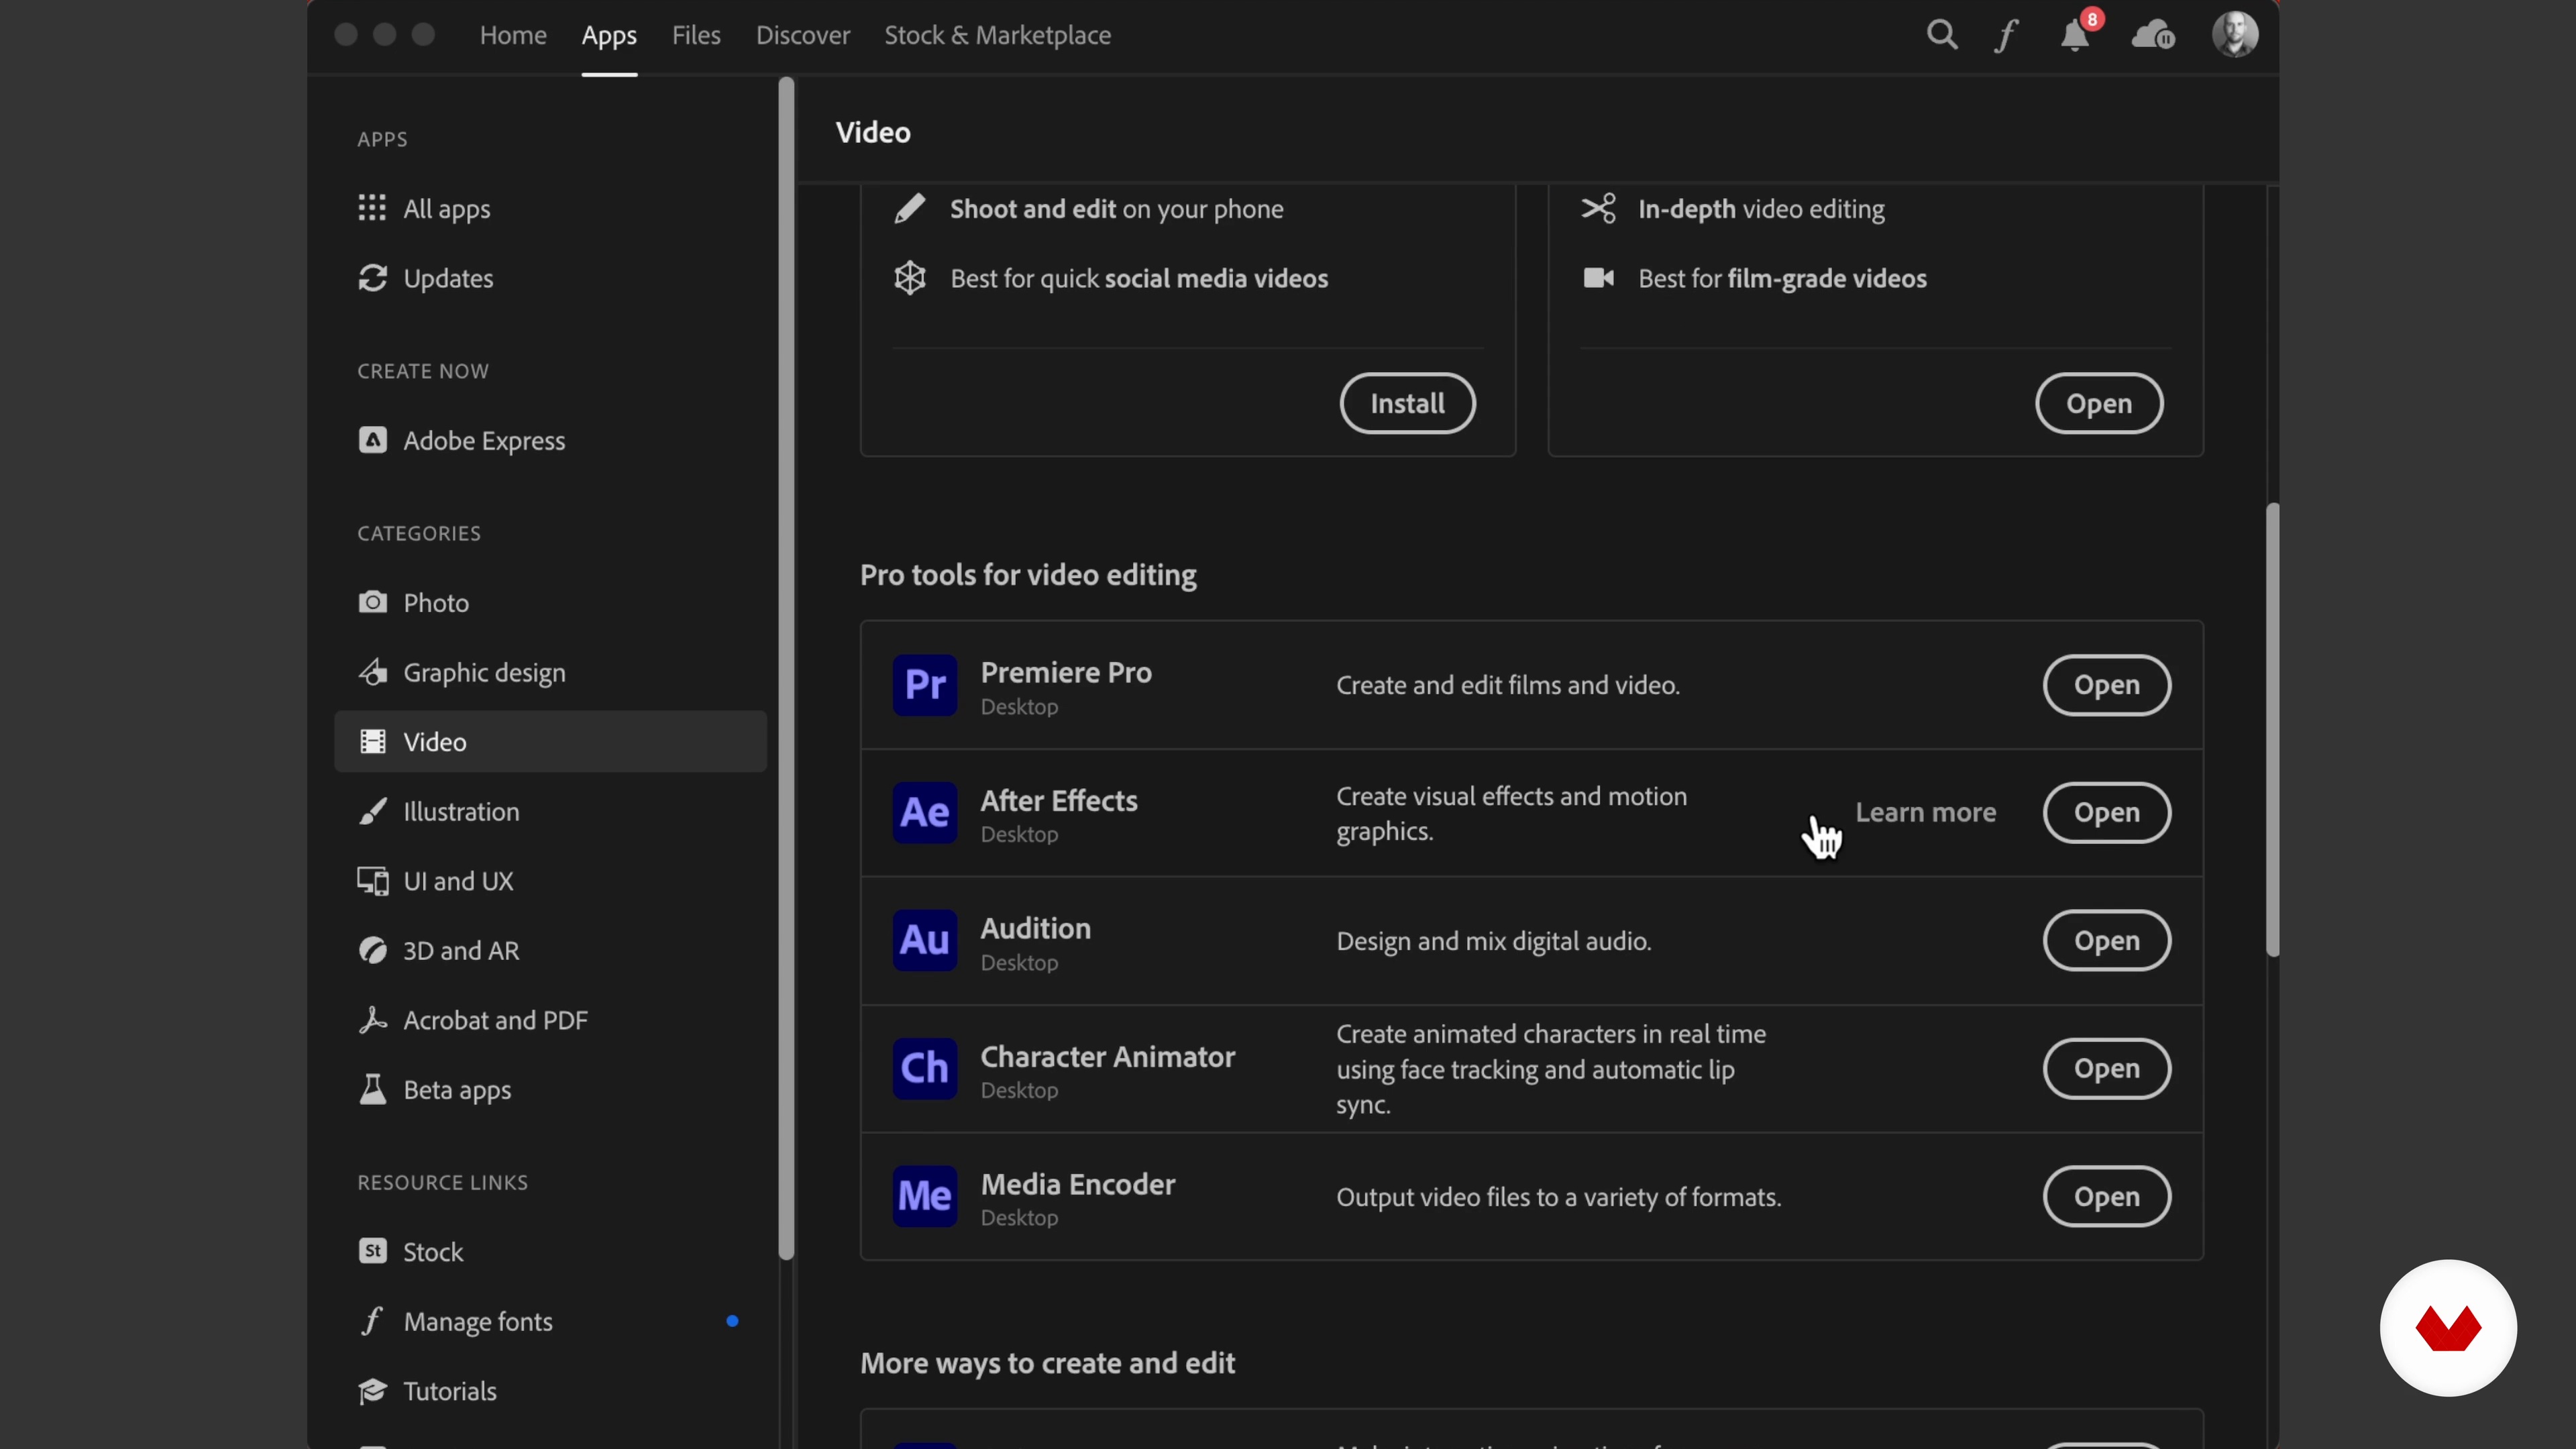
Task: Select the Apps tab
Action: (x=609, y=35)
